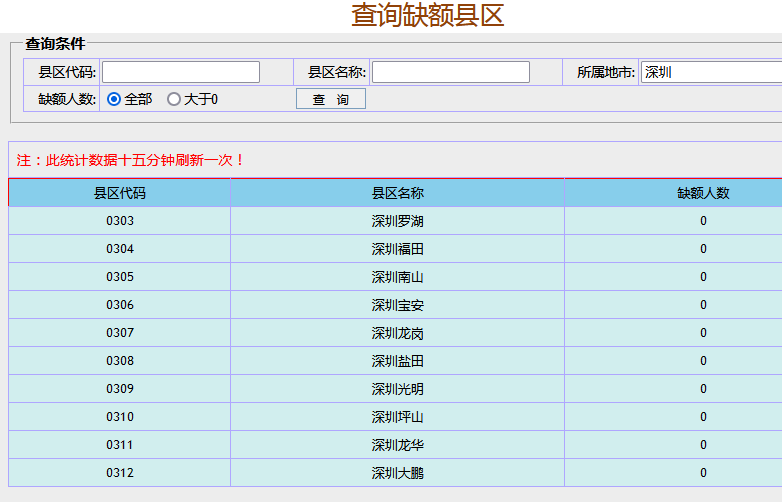Click the red 注 refresh notice text
Screen dimensions: 782x502
point(130,160)
